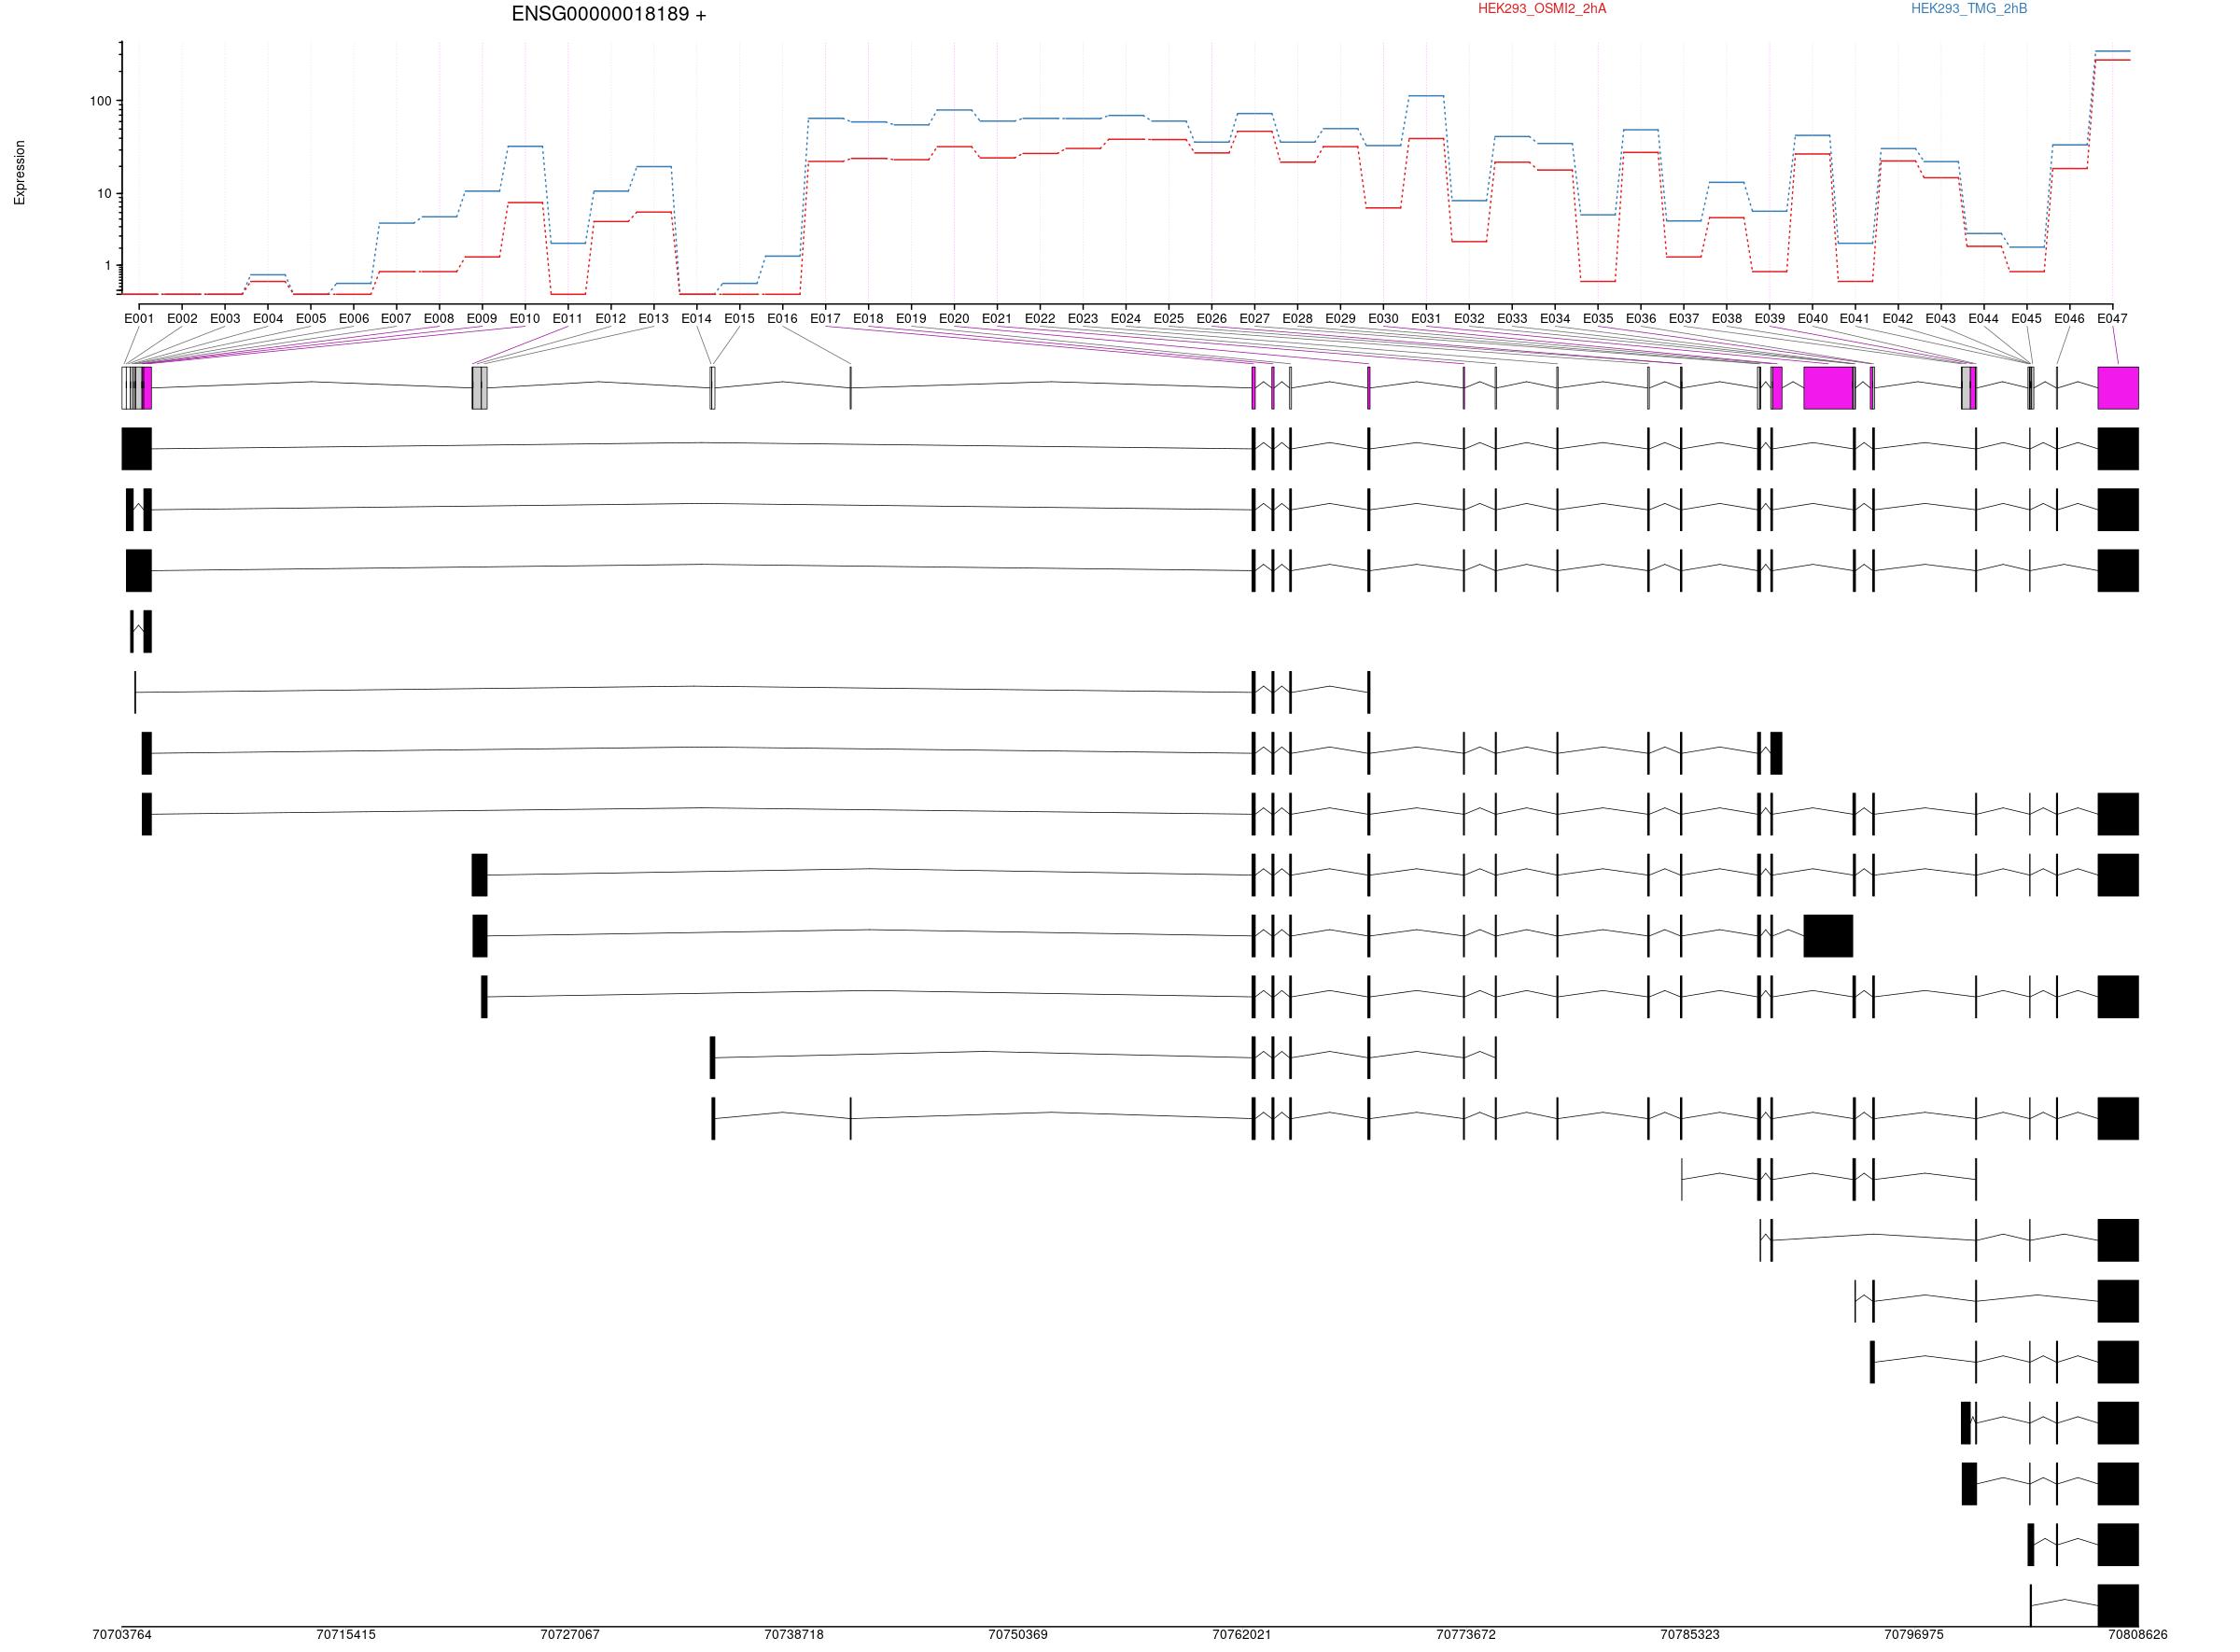The image size is (2240, 1652).
Task: Select exon label E040
Action: [x=1813, y=319]
